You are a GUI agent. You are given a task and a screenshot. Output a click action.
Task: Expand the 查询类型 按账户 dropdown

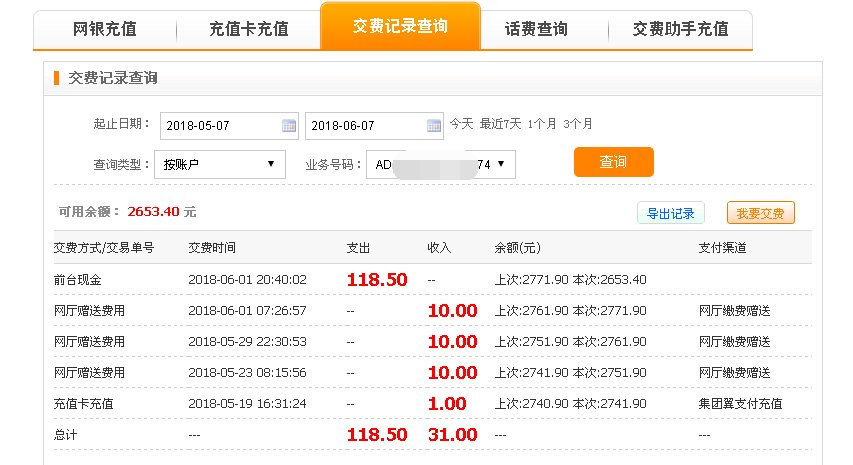220,164
